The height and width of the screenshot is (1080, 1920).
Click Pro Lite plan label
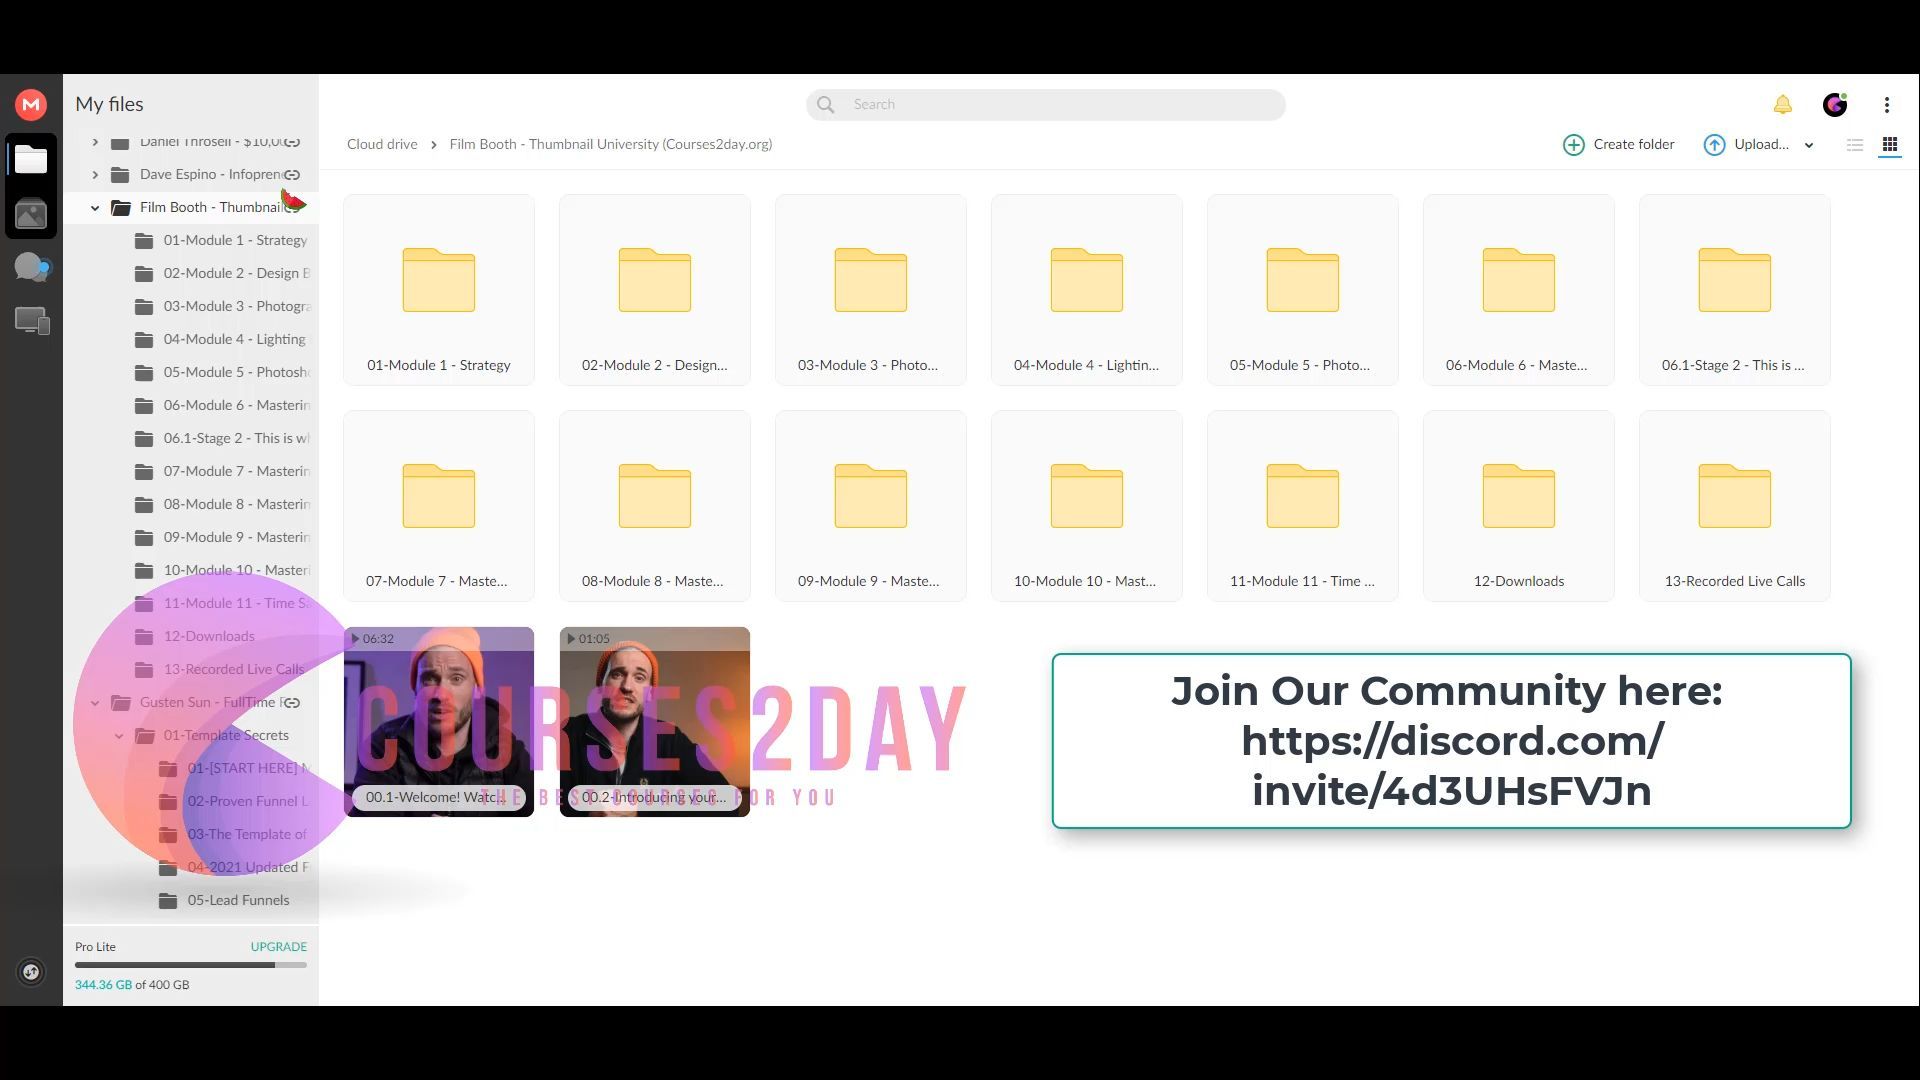coord(95,947)
